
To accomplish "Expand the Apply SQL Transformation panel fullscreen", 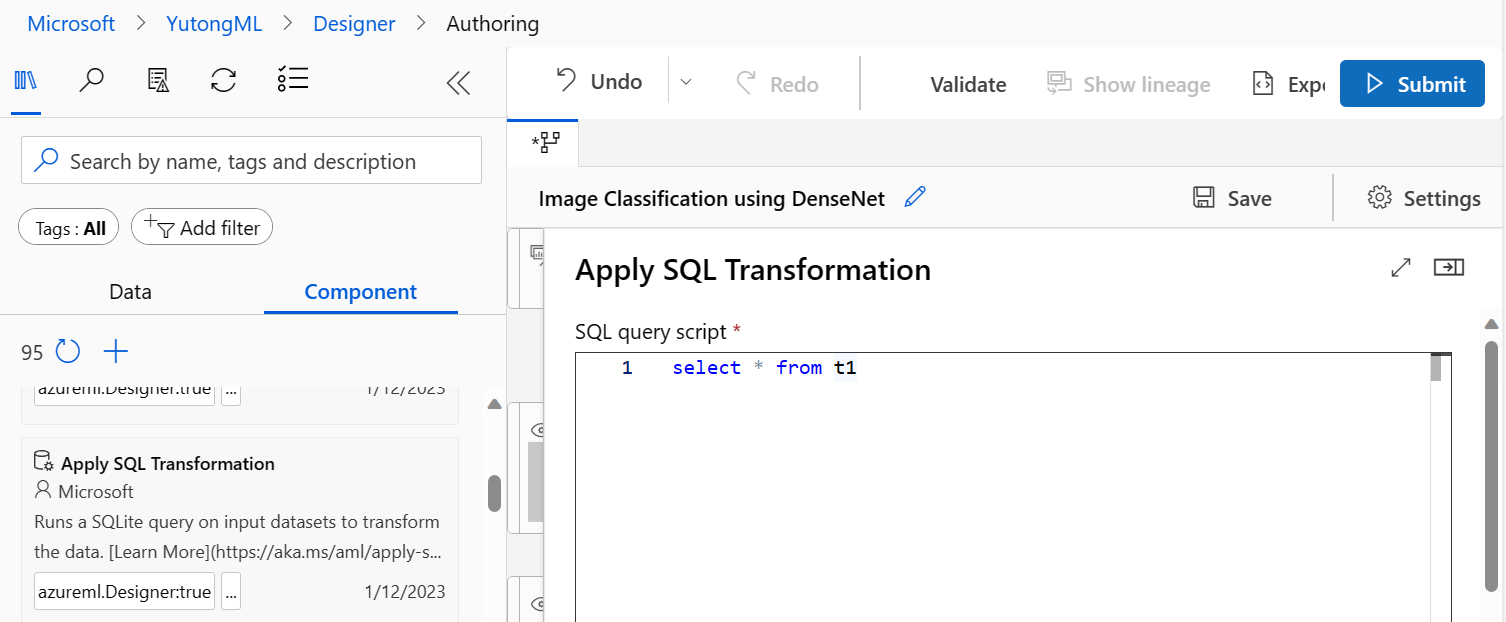I will click(x=1400, y=267).
